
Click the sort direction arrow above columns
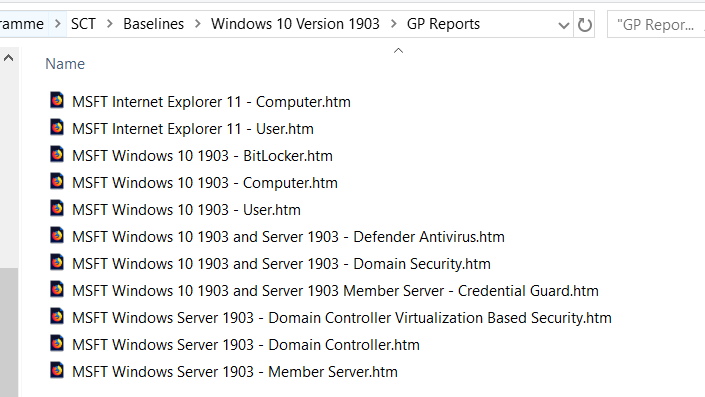pyautogui.click(x=398, y=51)
